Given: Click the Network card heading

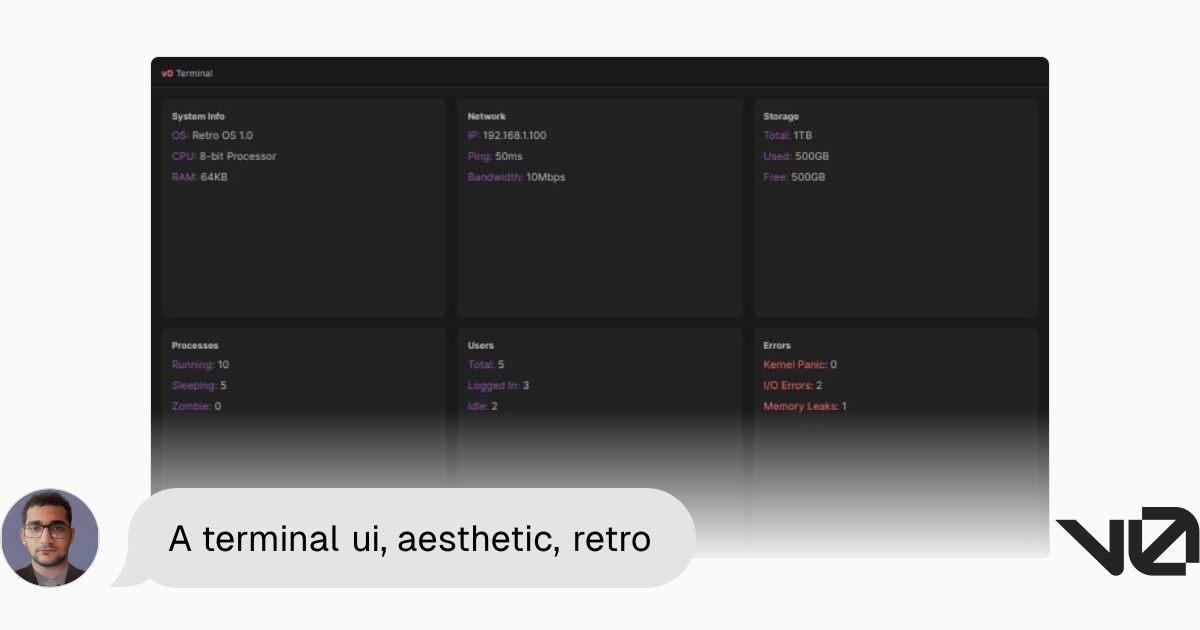Looking at the screenshot, I should 487,116.
